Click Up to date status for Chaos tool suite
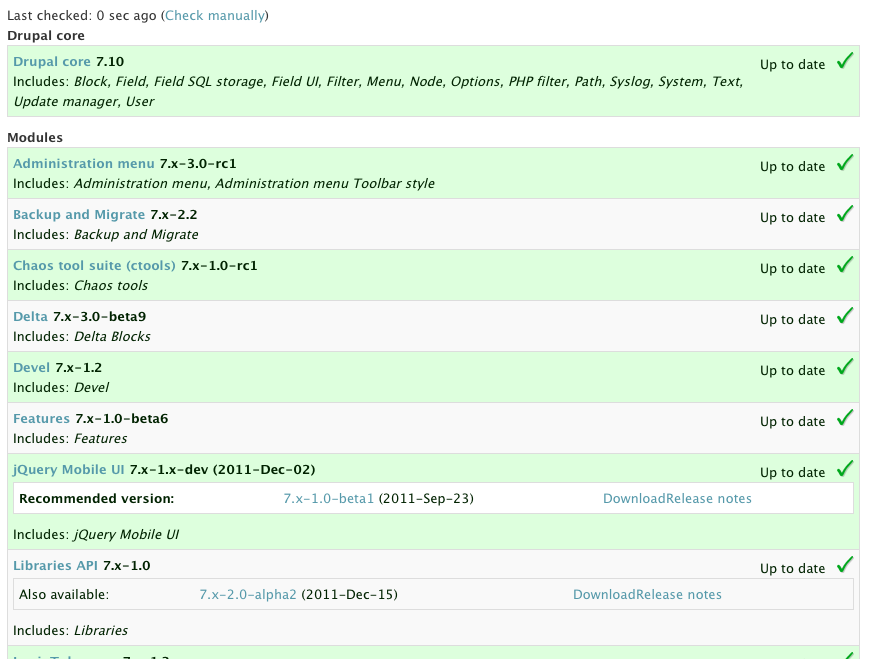This screenshot has width=875, height=659. pos(792,269)
